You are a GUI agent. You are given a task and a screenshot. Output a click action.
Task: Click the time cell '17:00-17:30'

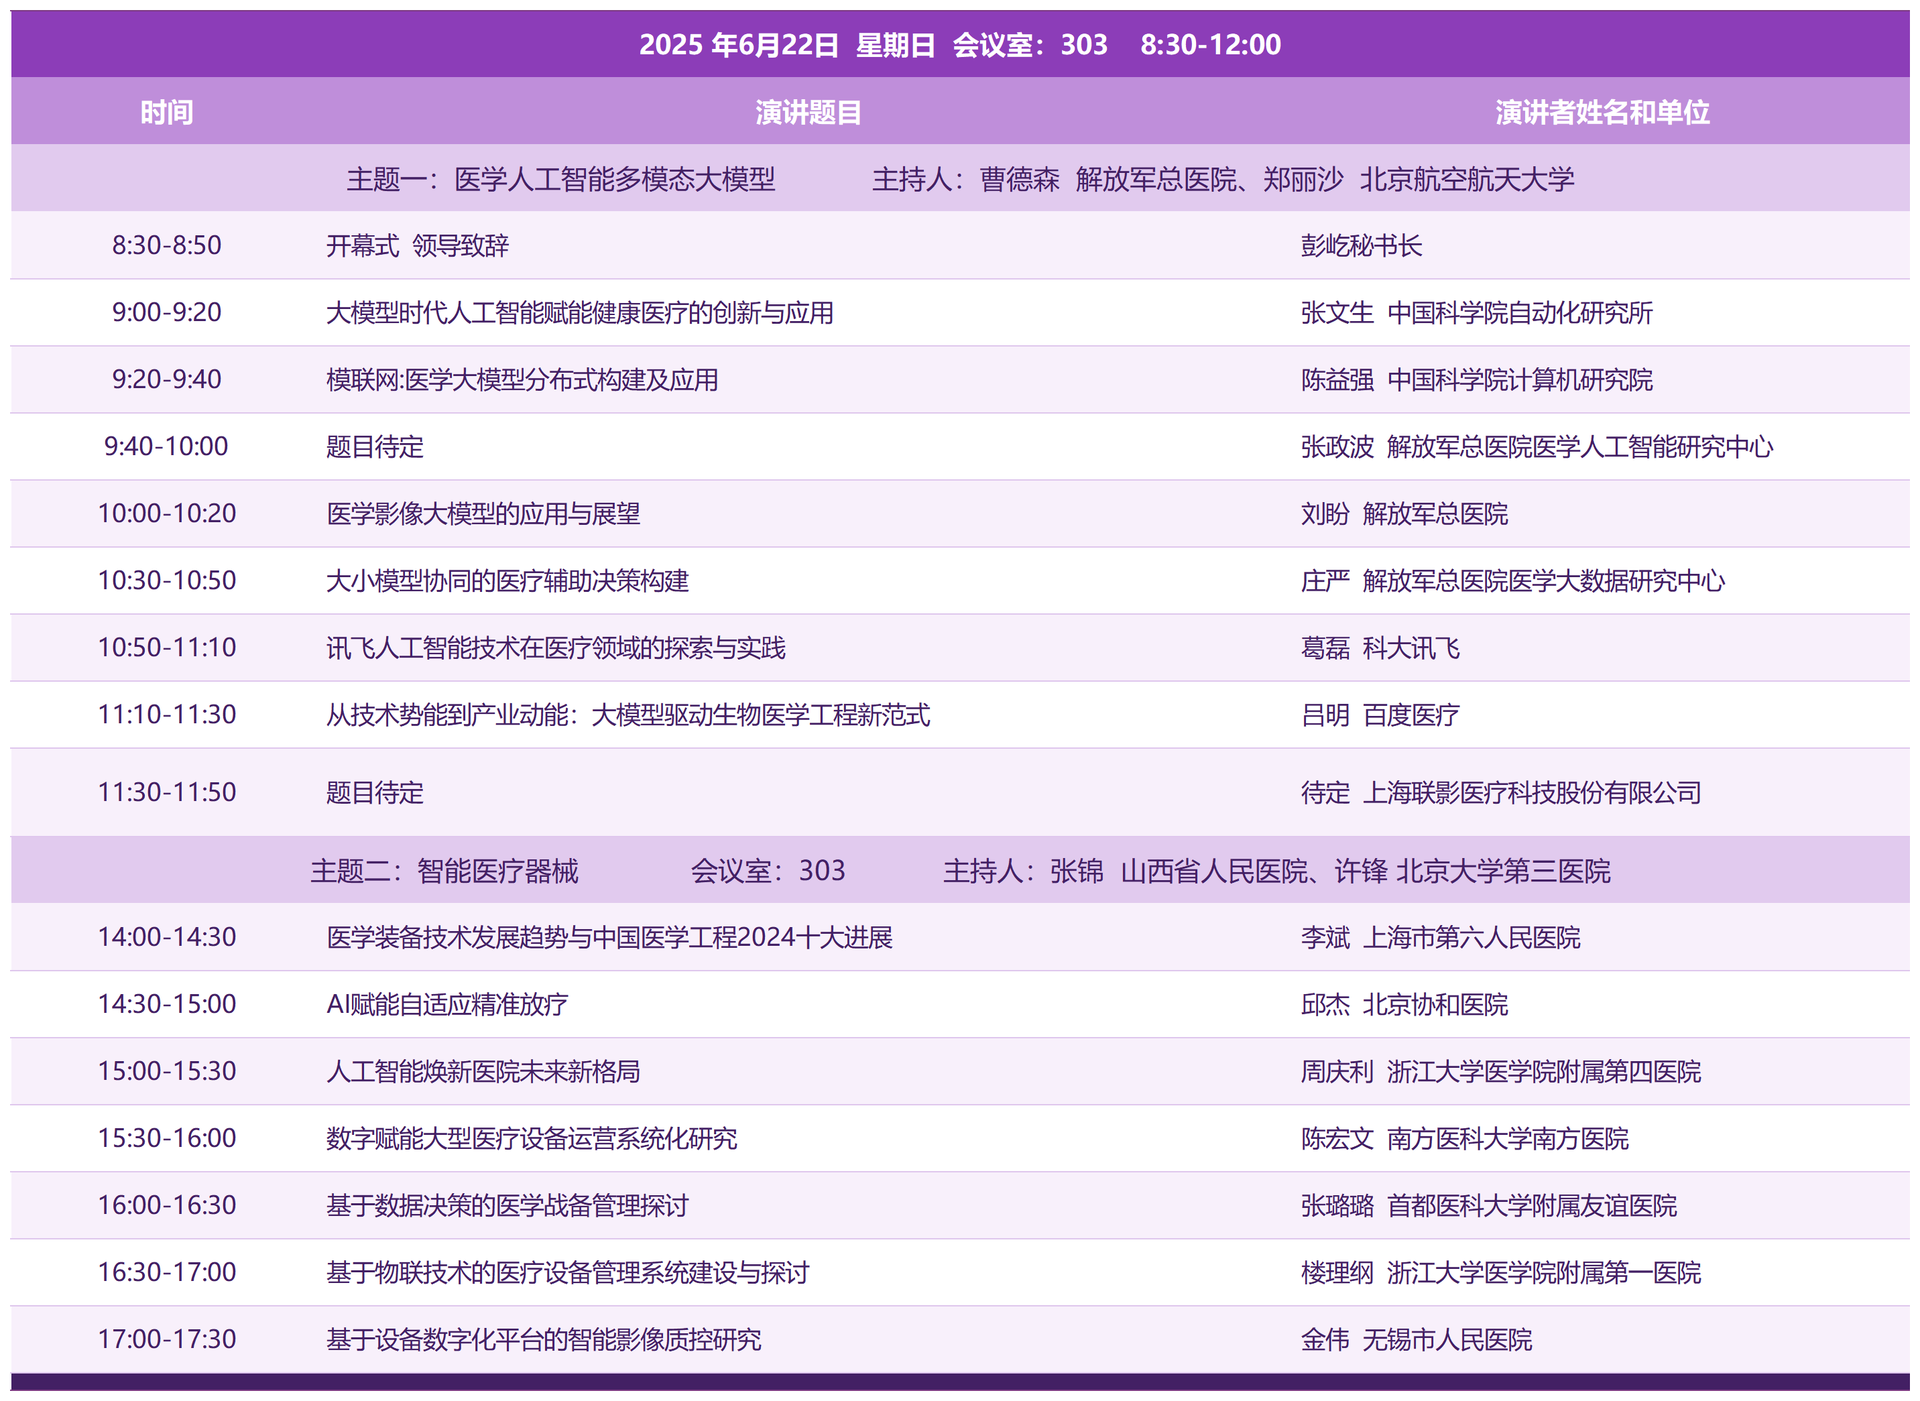[x=166, y=1340]
